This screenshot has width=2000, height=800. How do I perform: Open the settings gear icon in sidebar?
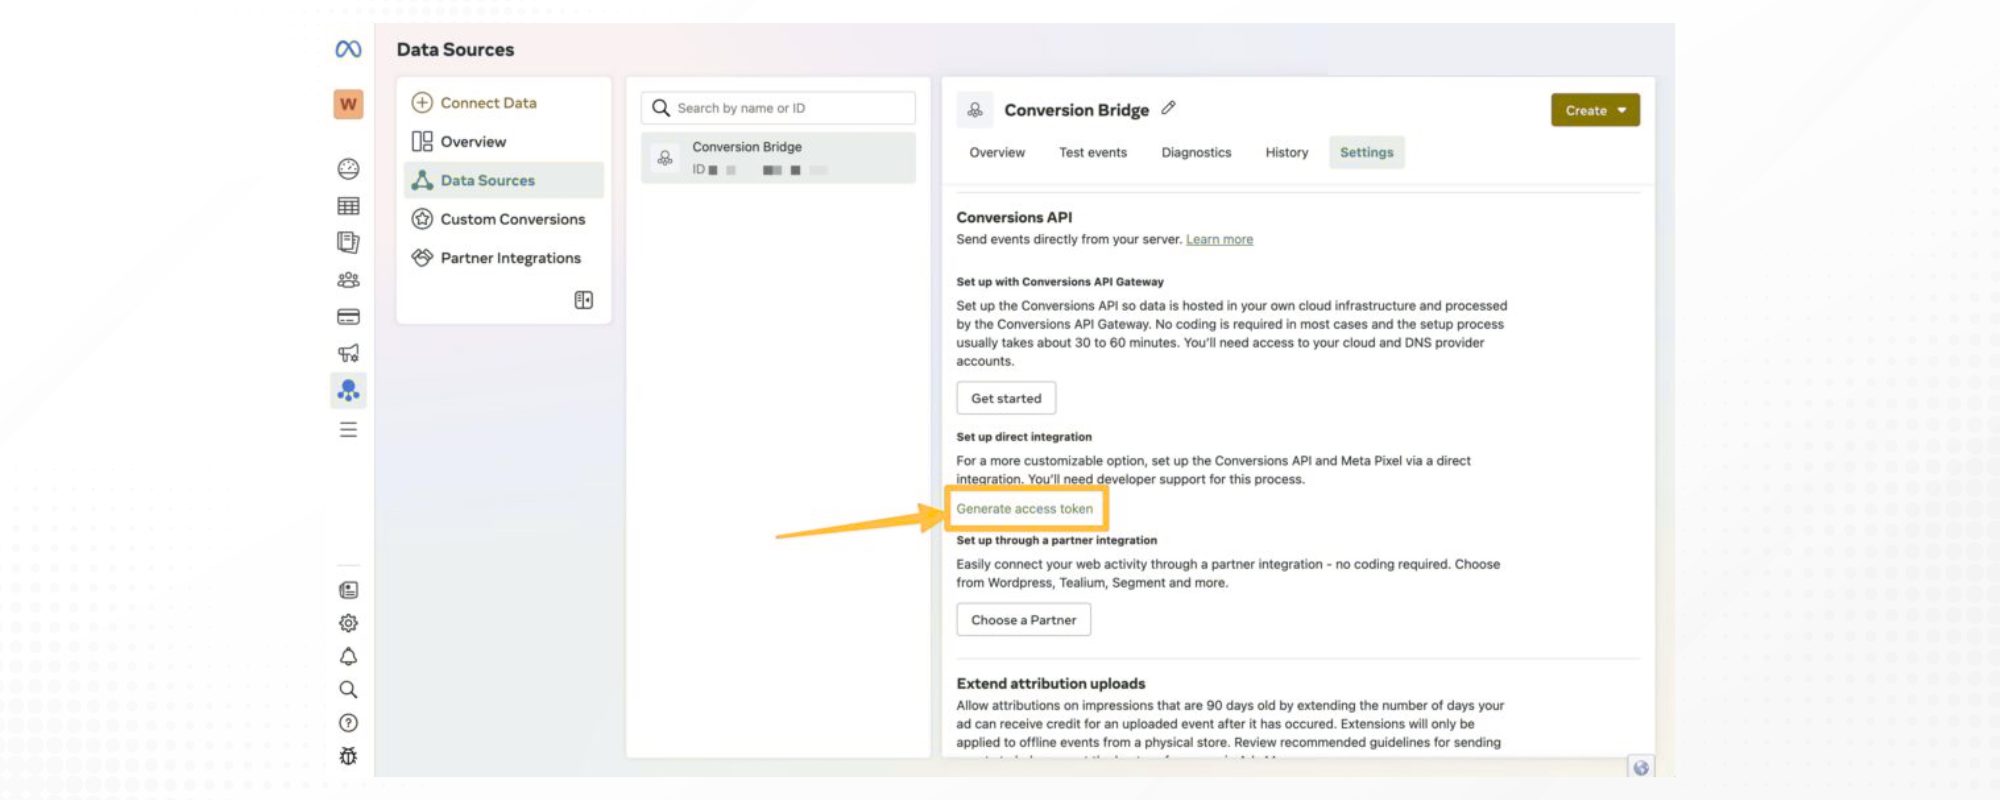pos(348,623)
